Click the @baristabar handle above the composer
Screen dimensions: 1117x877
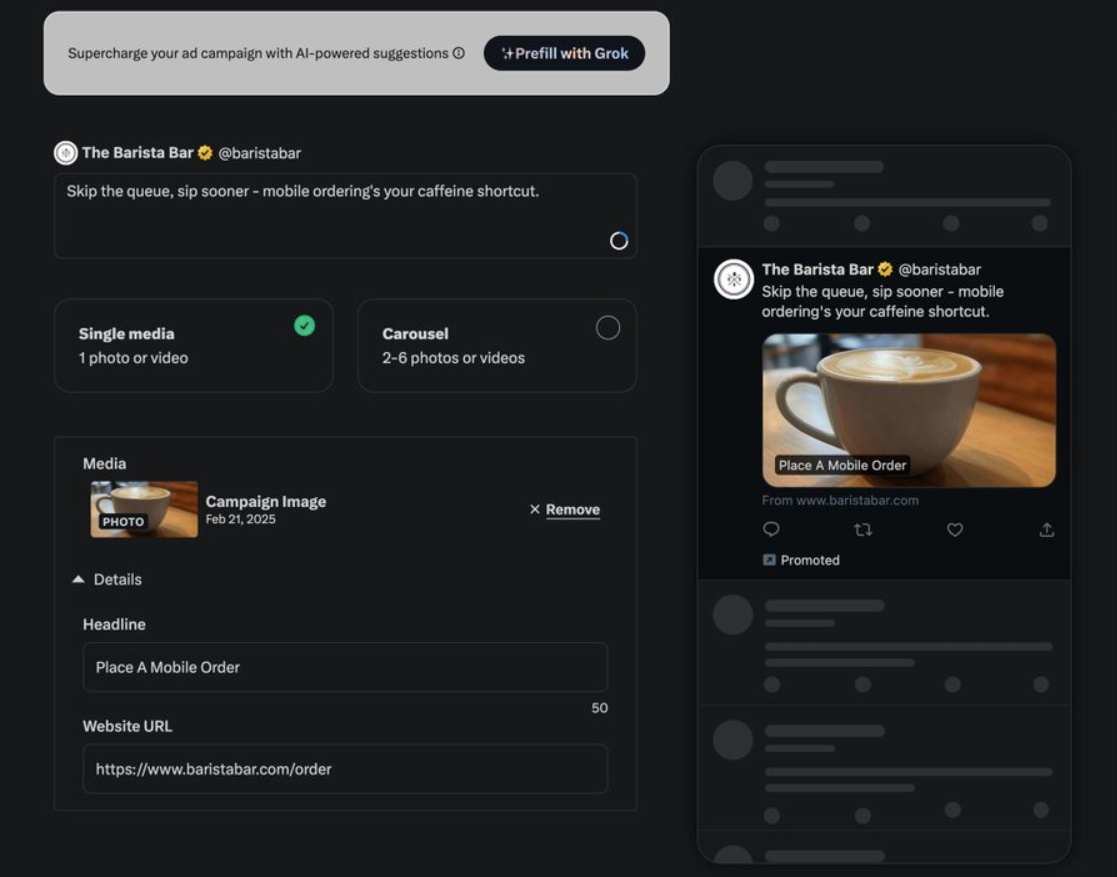[x=259, y=153]
